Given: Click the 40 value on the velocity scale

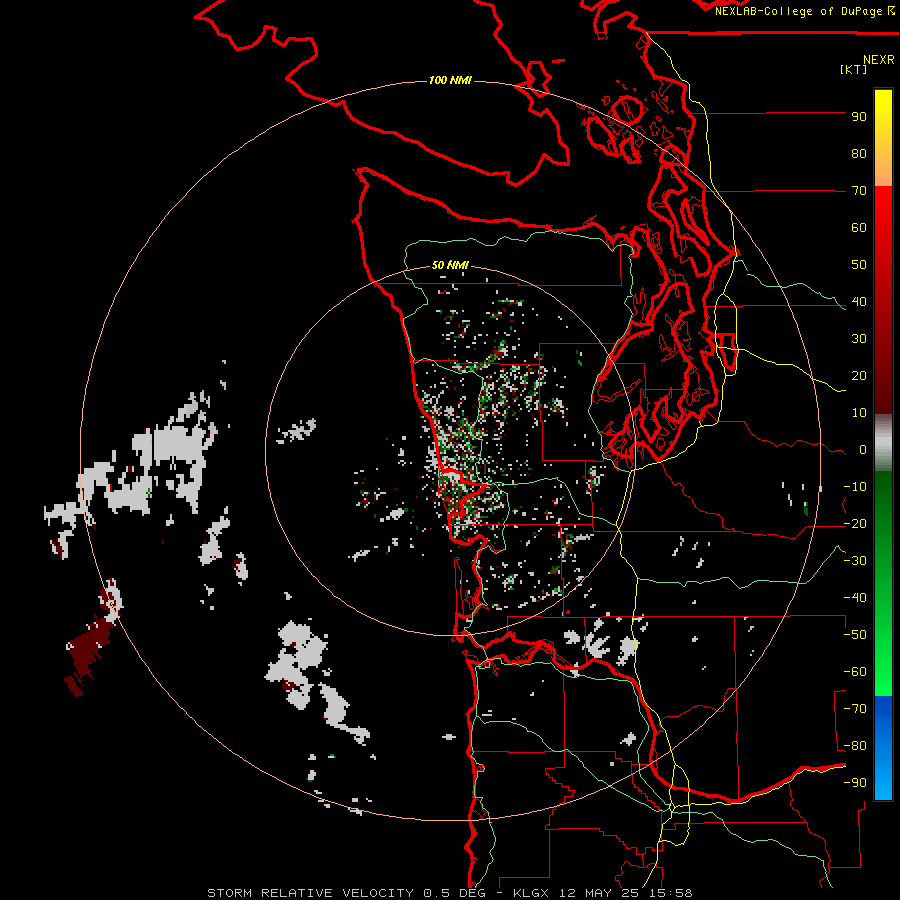Looking at the screenshot, I should [859, 302].
